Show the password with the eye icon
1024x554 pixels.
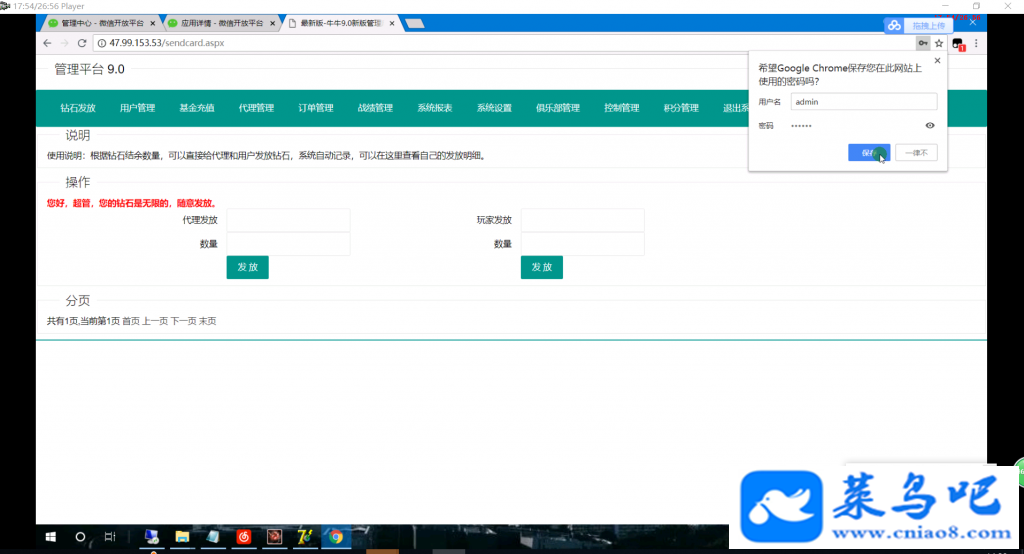(x=930, y=125)
